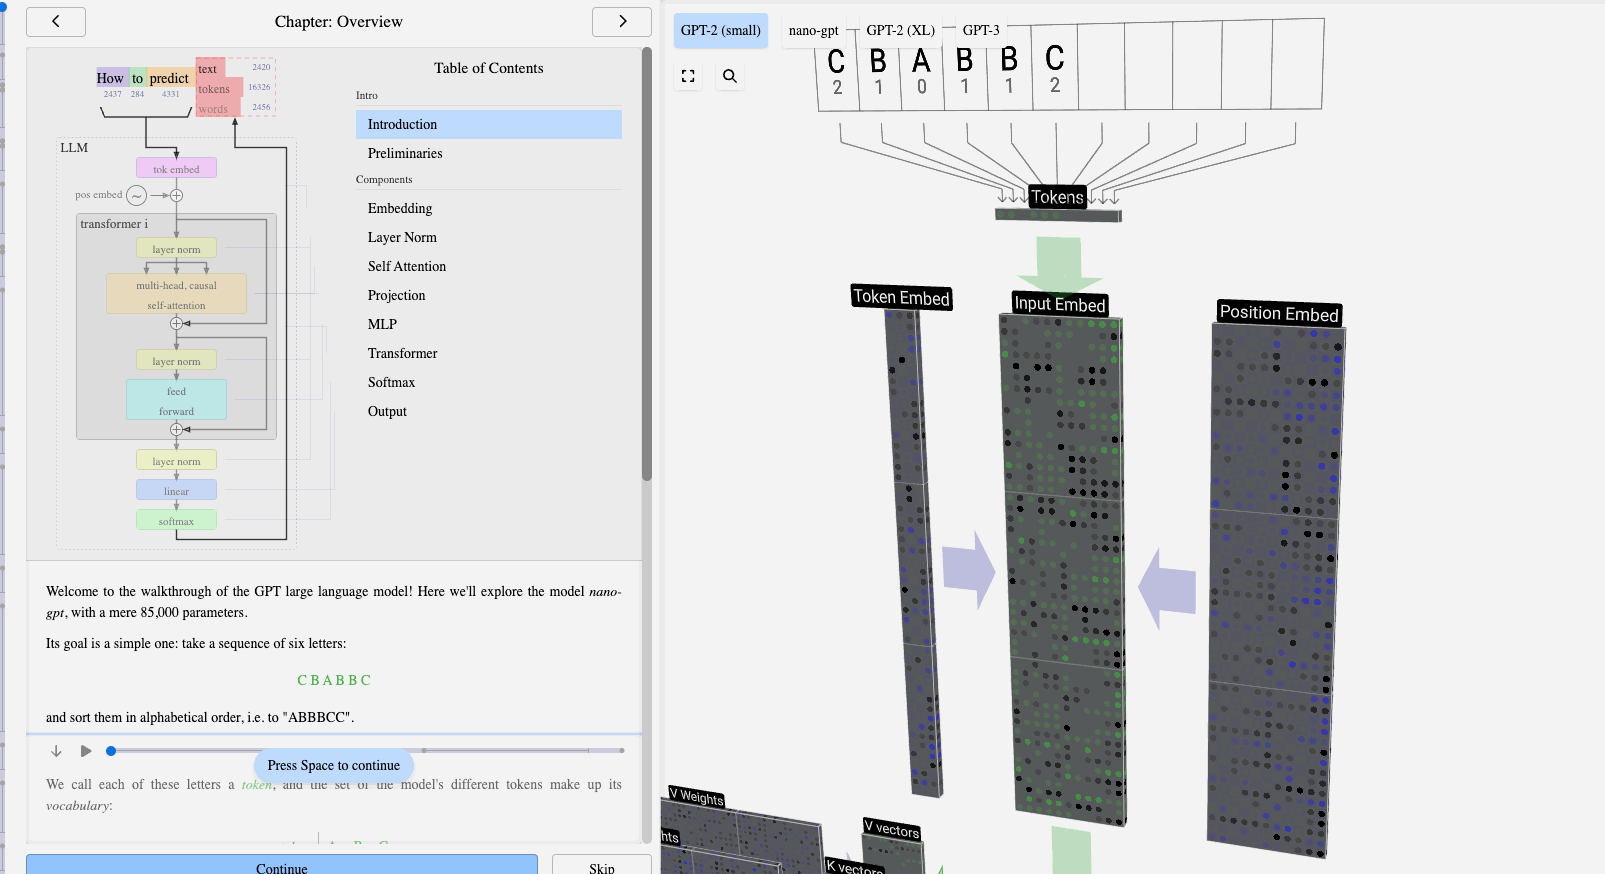This screenshot has height=874, width=1605.
Task: Open the Softmax chapter entry
Action: [391, 382]
